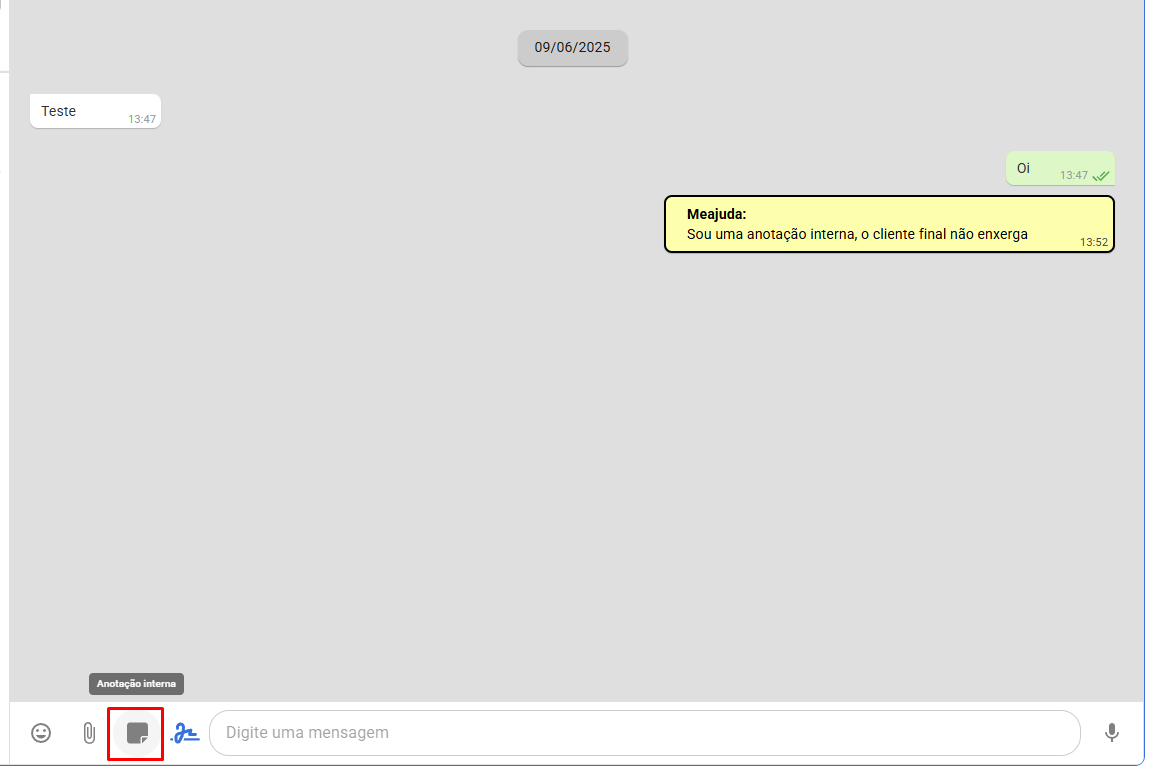Viewport: 1149px width, 775px height.
Task: Click the word 'Teste' in the message
Action: click(x=58, y=111)
